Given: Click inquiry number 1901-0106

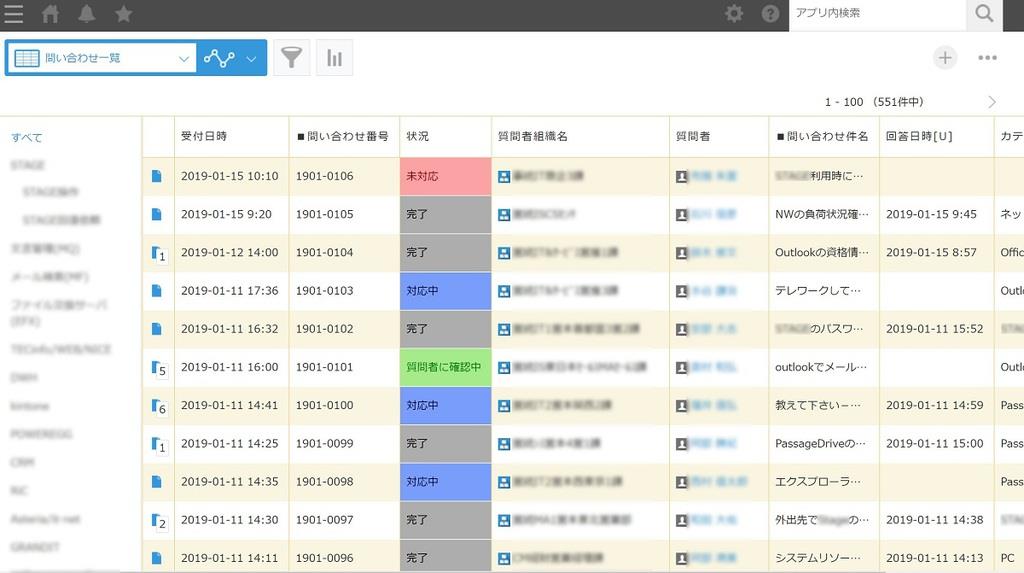Looking at the screenshot, I should point(325,176).
